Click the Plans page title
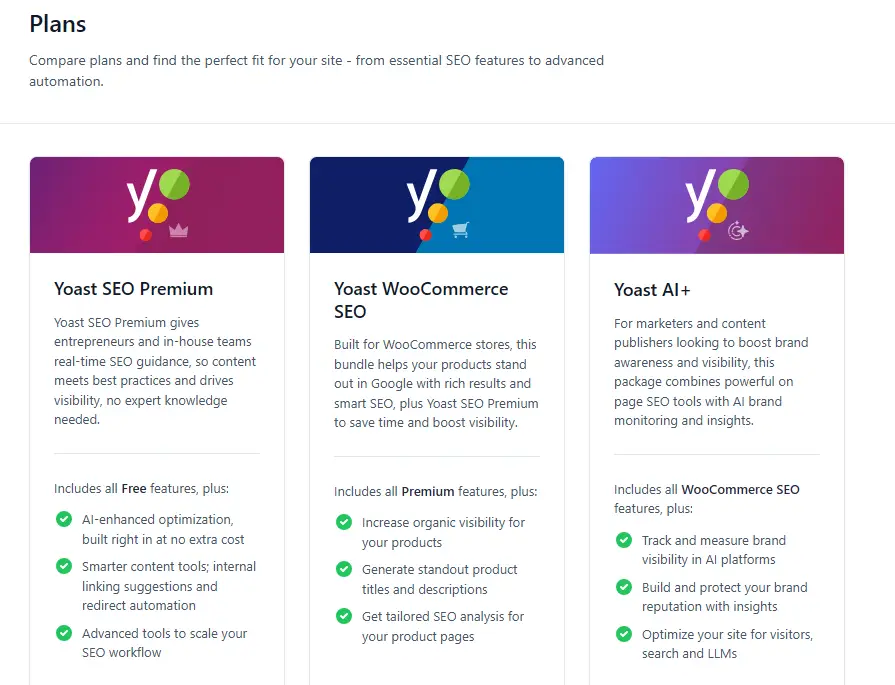 pos(57,23)
